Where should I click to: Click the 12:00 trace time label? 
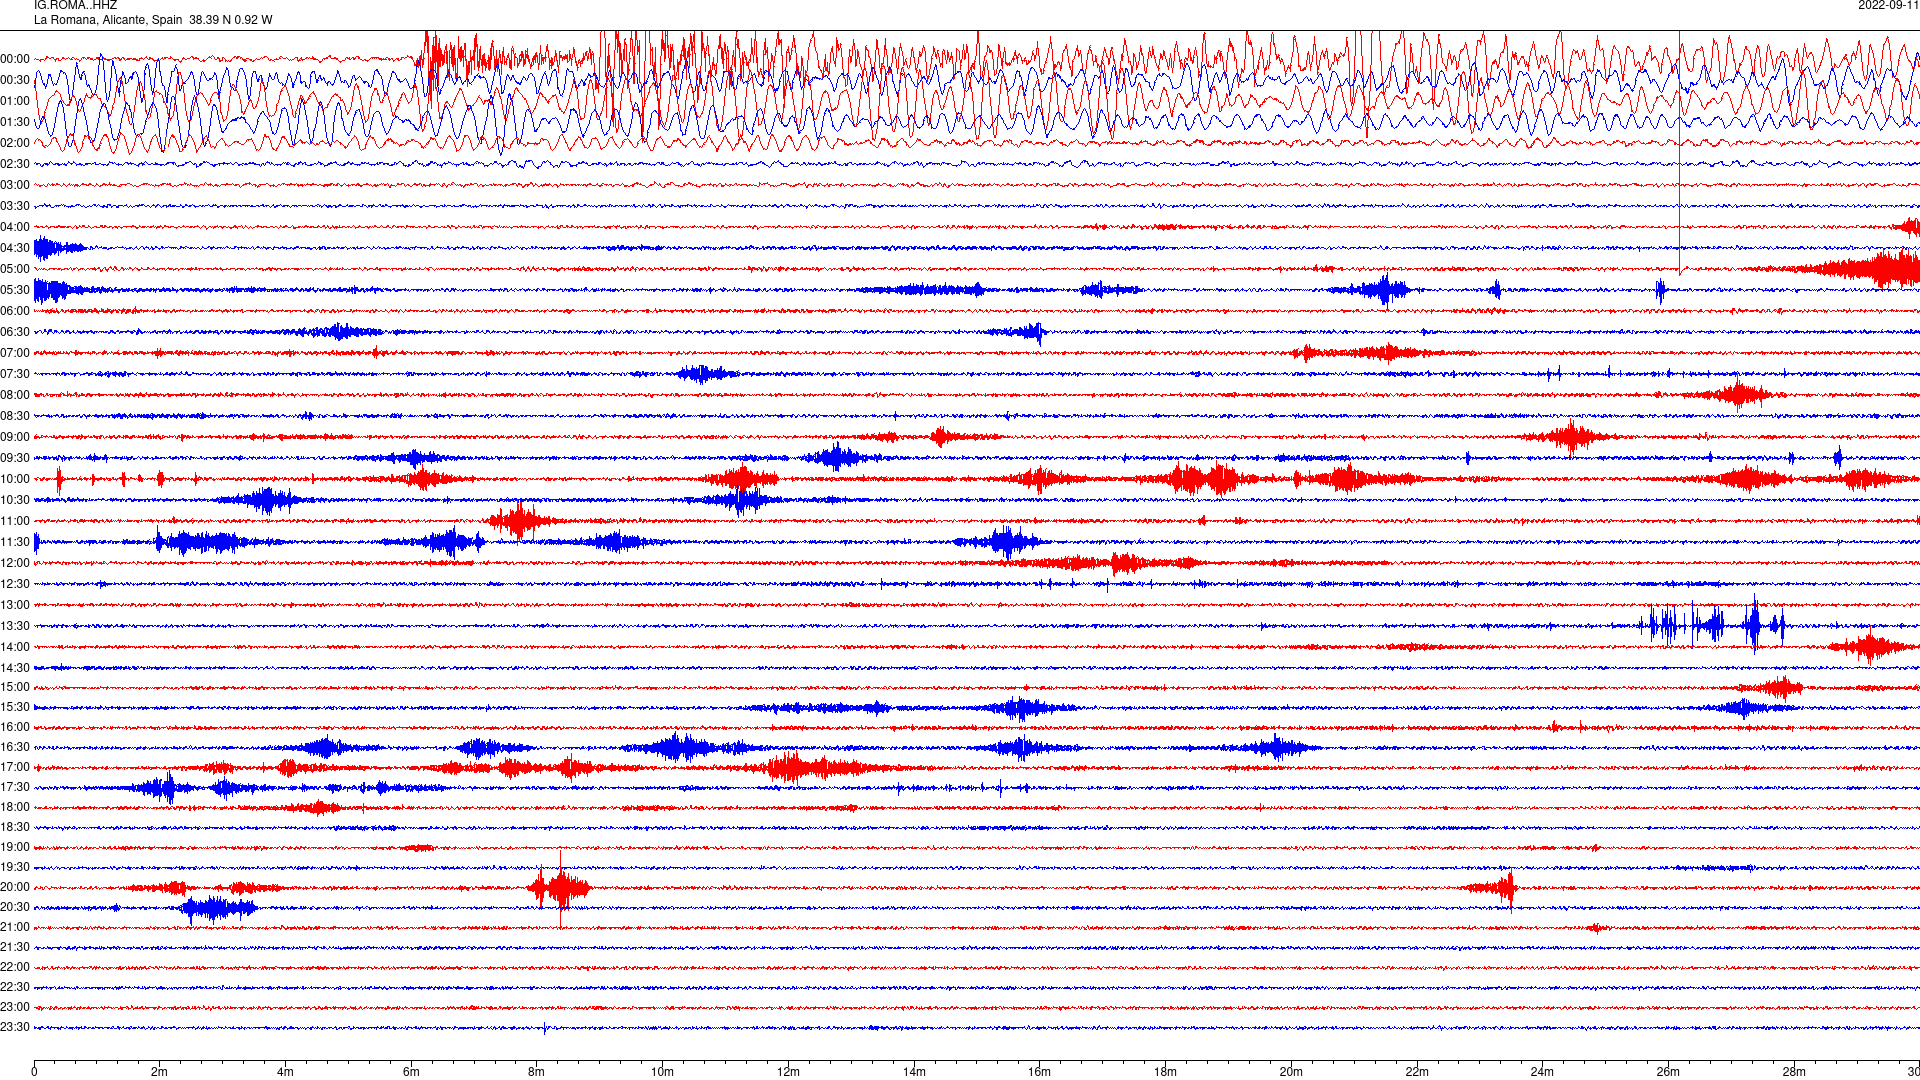click(x=15, y=563)
